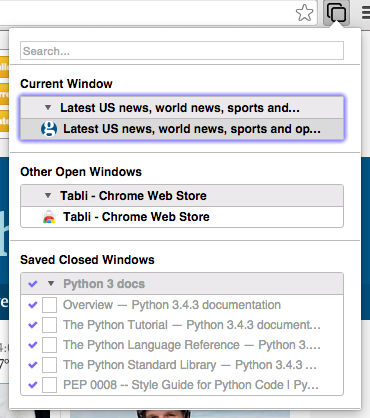The height and width of the screenshot is (418, 370).
Task: Click the Chrome Web Store favicon on Tabli tab
Action: click(49, 217)
